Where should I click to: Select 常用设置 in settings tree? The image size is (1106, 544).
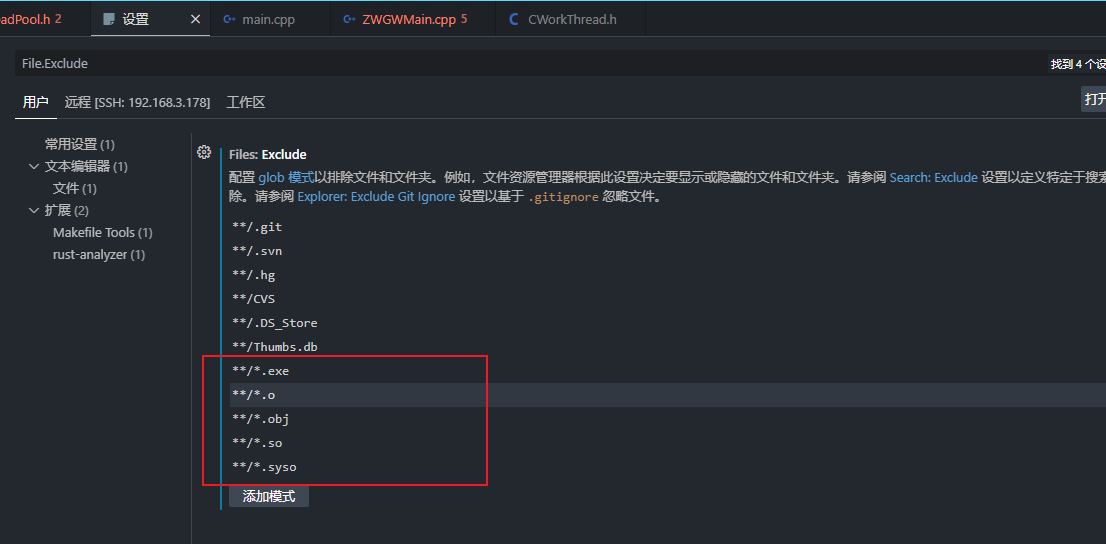coord(79,145)
